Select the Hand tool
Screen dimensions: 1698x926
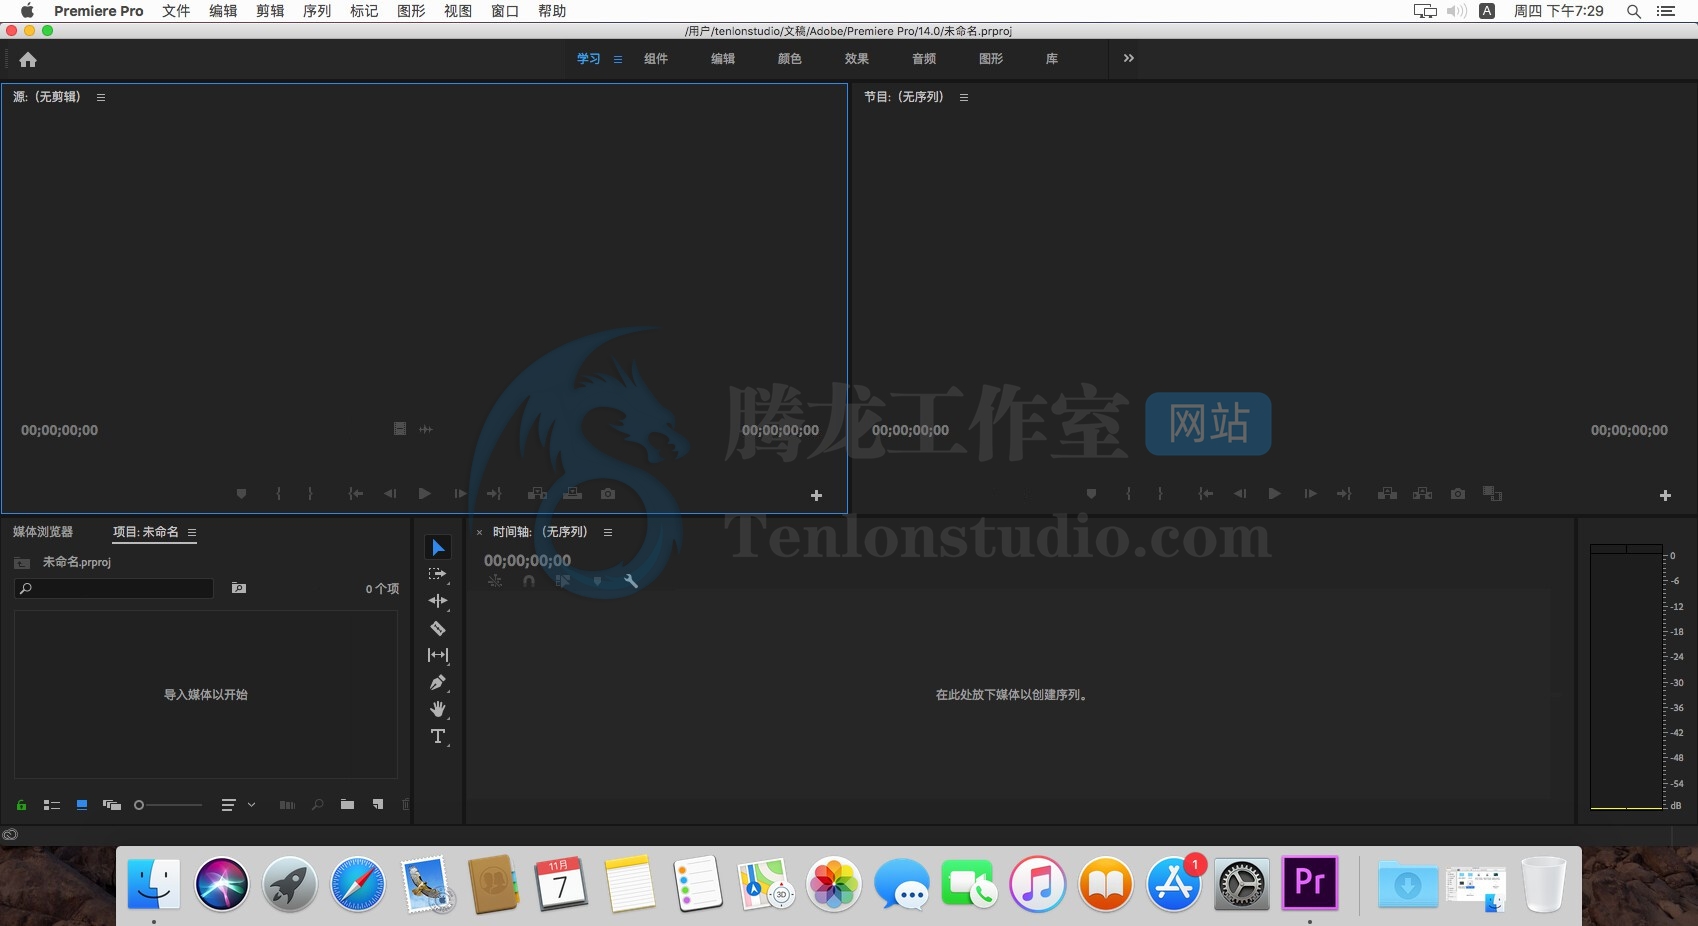click(438, 709)
